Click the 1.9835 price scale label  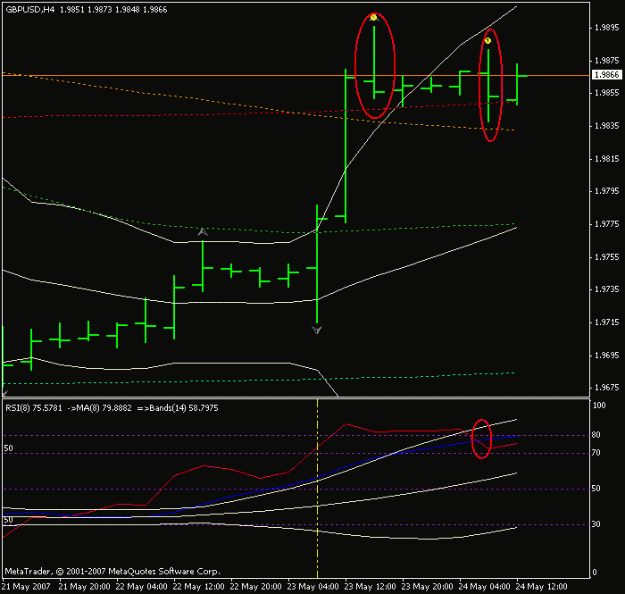pyautogui.click(x=607, y=126)
